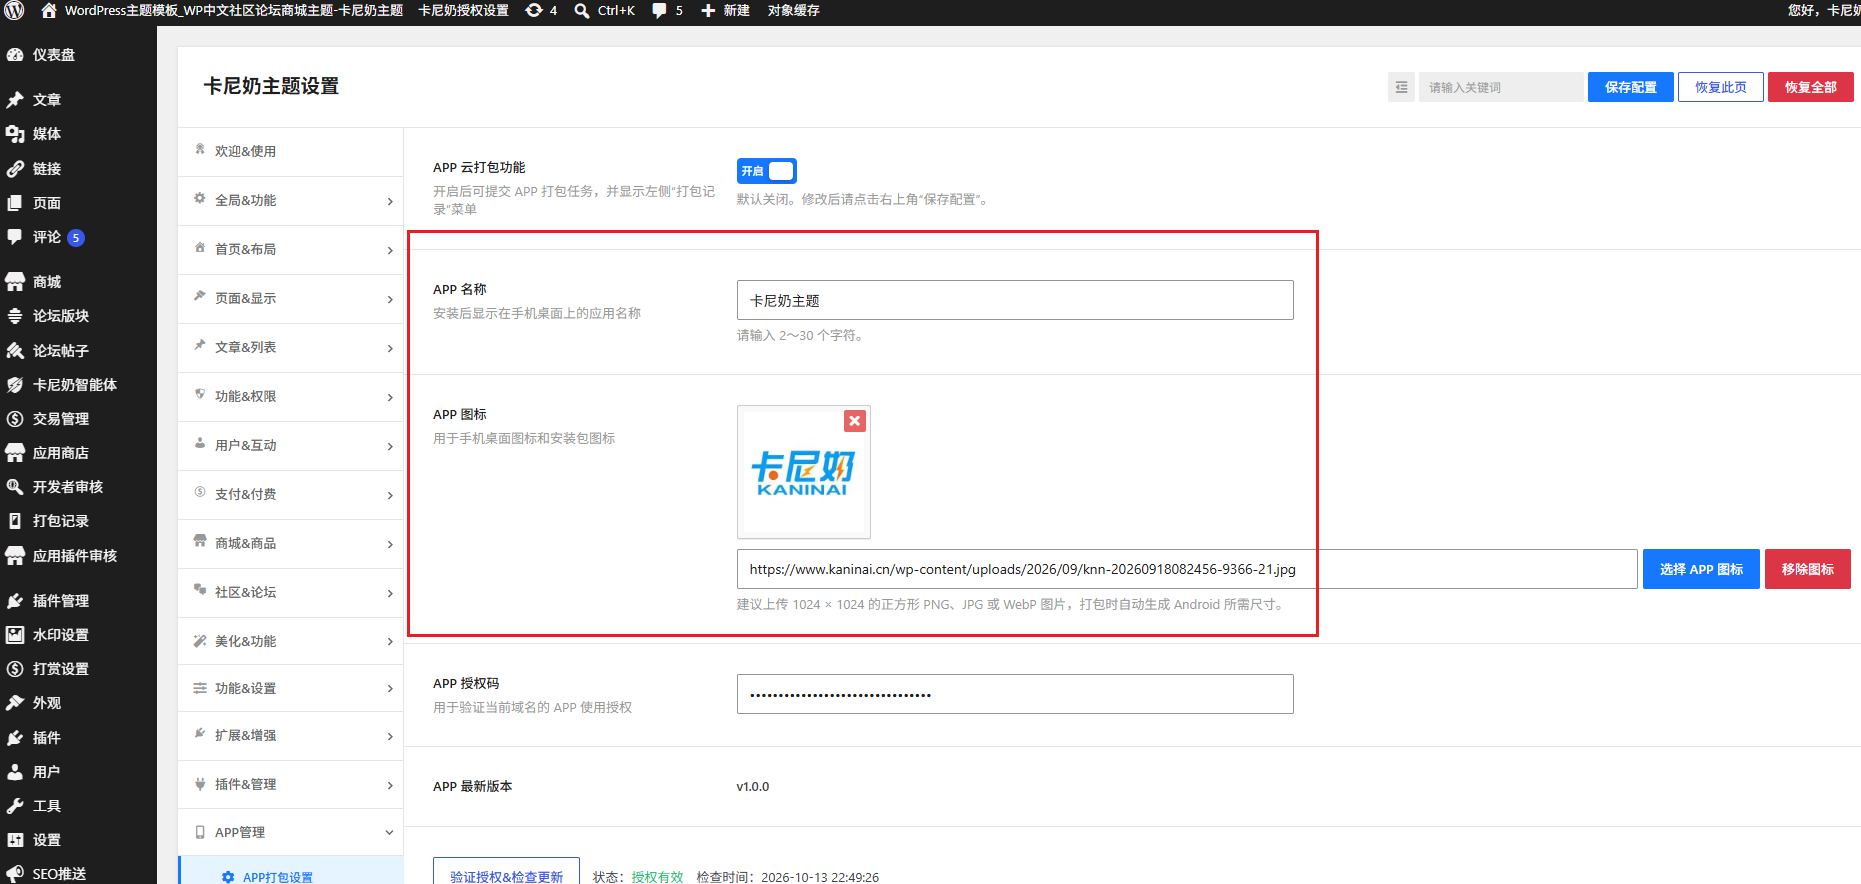Click the 插件管理 plug icon
This screenshot has width=1861, height=884.
(15, 601)
